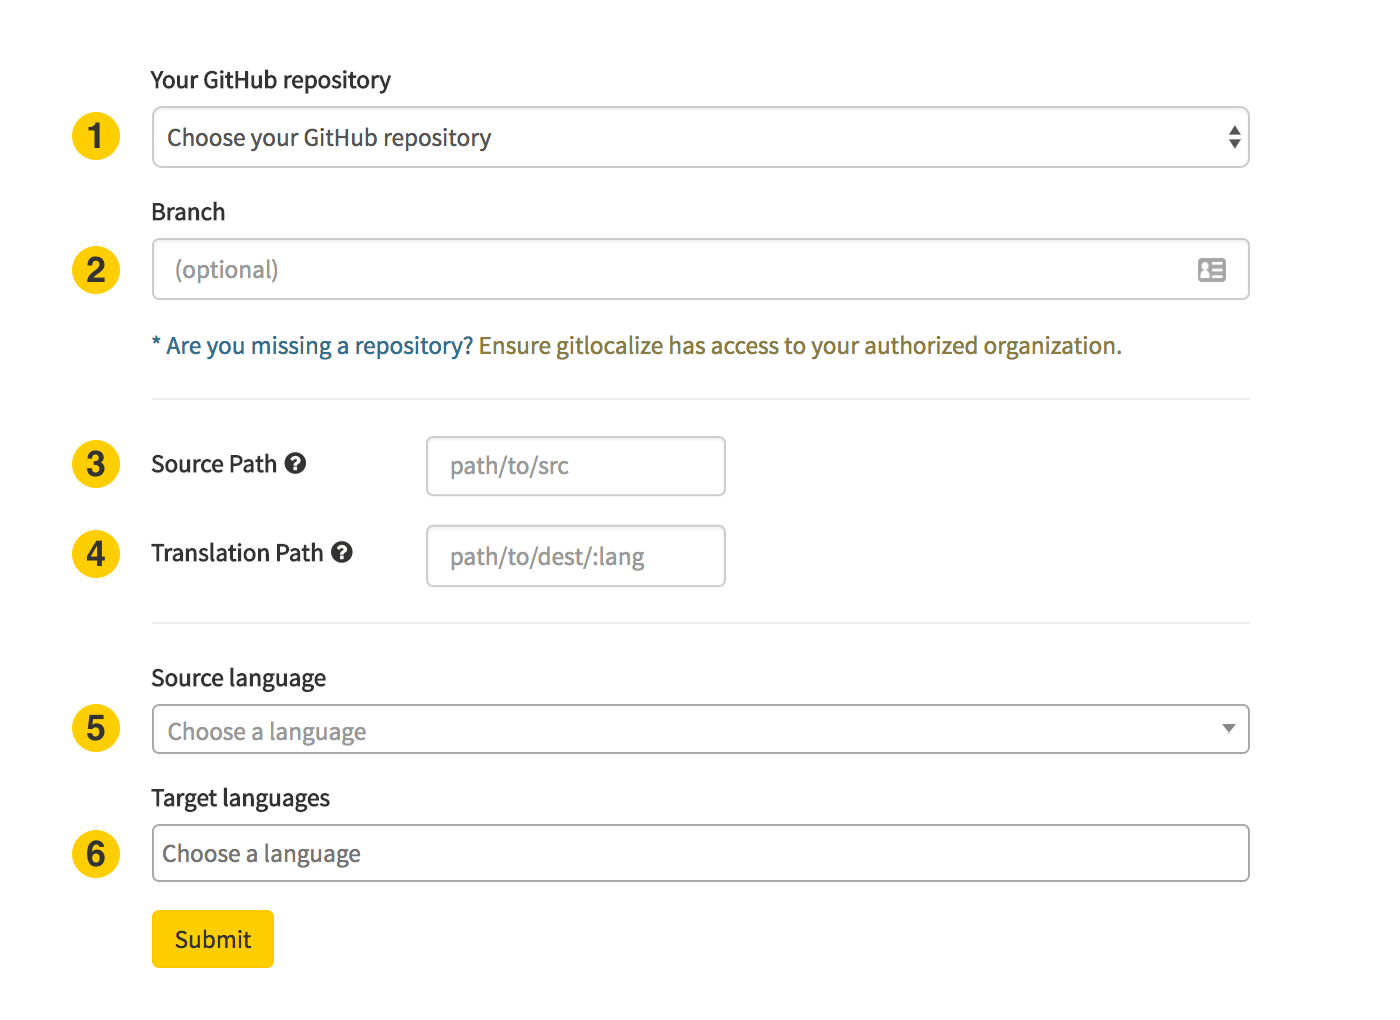Click the "Source language" label
The image size is (1400, 1020).
(x=239, y=678)
